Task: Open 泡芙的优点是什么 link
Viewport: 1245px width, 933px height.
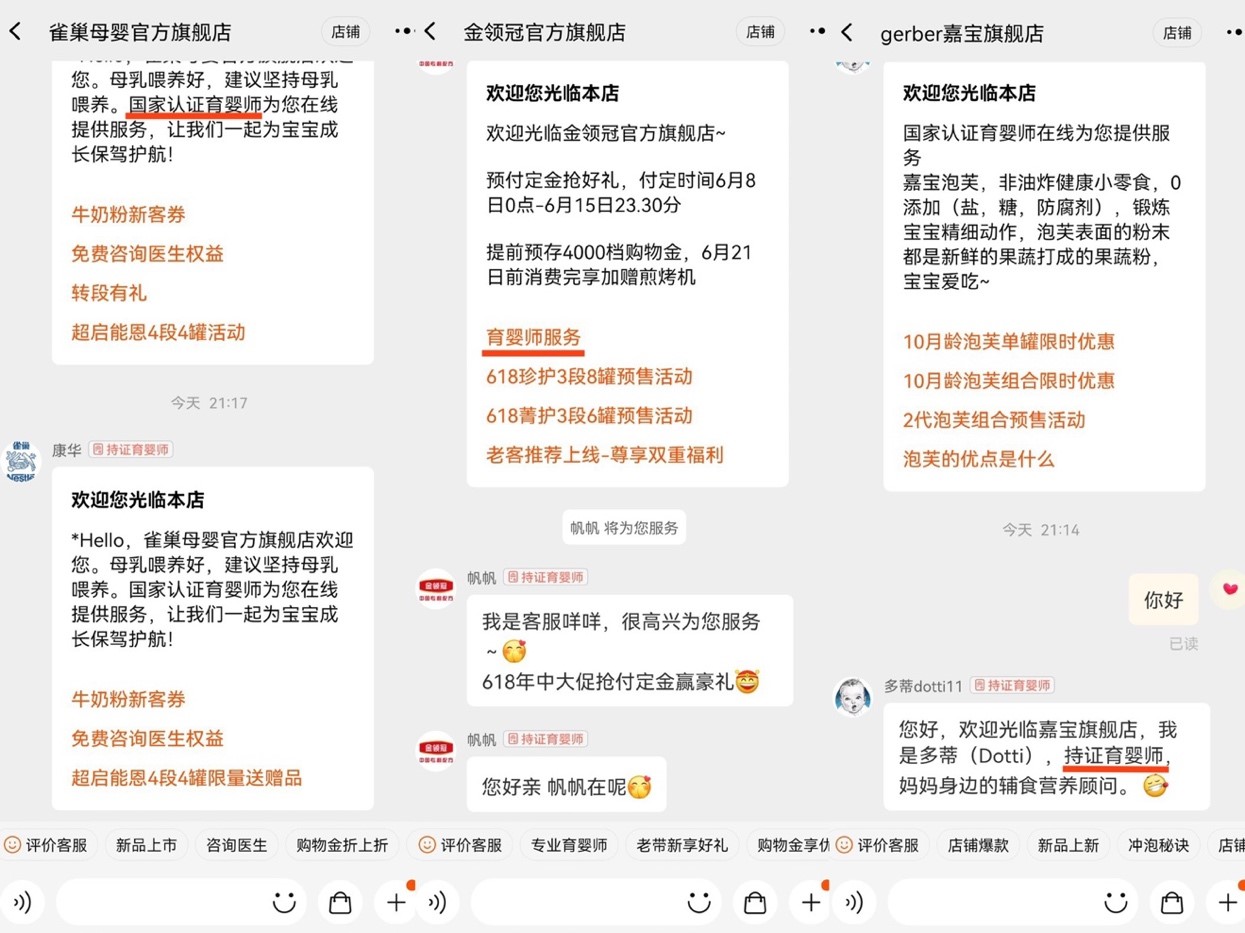Action: tap(979, 459)
